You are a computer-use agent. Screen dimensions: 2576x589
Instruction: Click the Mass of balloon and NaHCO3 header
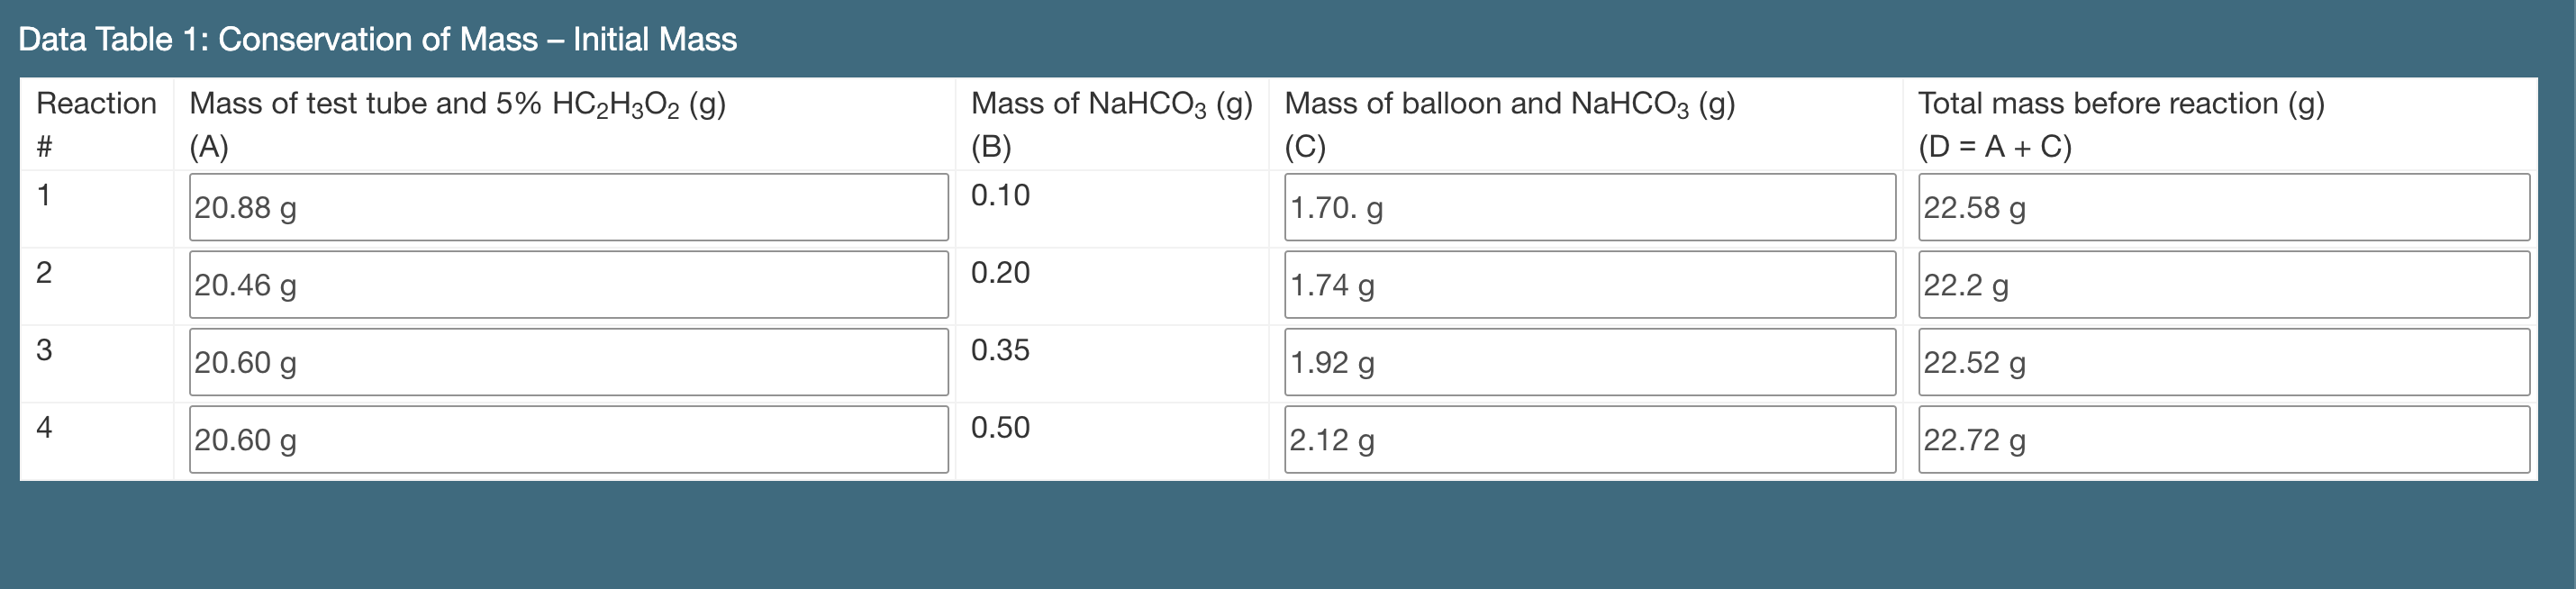point(1509,104)
